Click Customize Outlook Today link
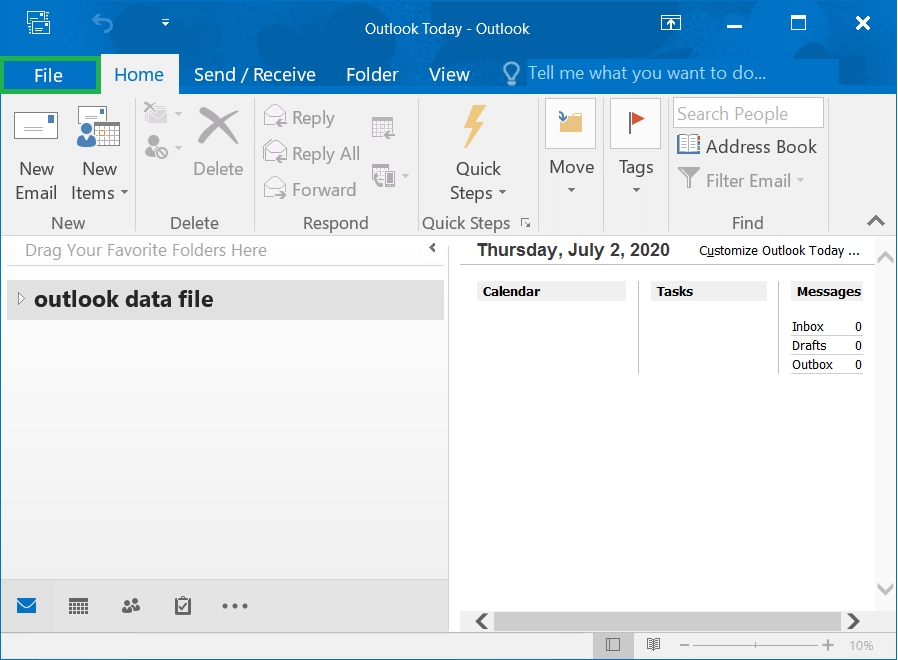 pyautogui.click(x=779, y=251)
